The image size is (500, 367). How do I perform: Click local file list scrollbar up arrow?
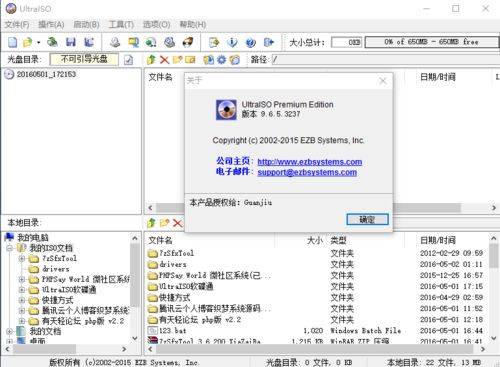pyautogui.click(x=494, y=238)
